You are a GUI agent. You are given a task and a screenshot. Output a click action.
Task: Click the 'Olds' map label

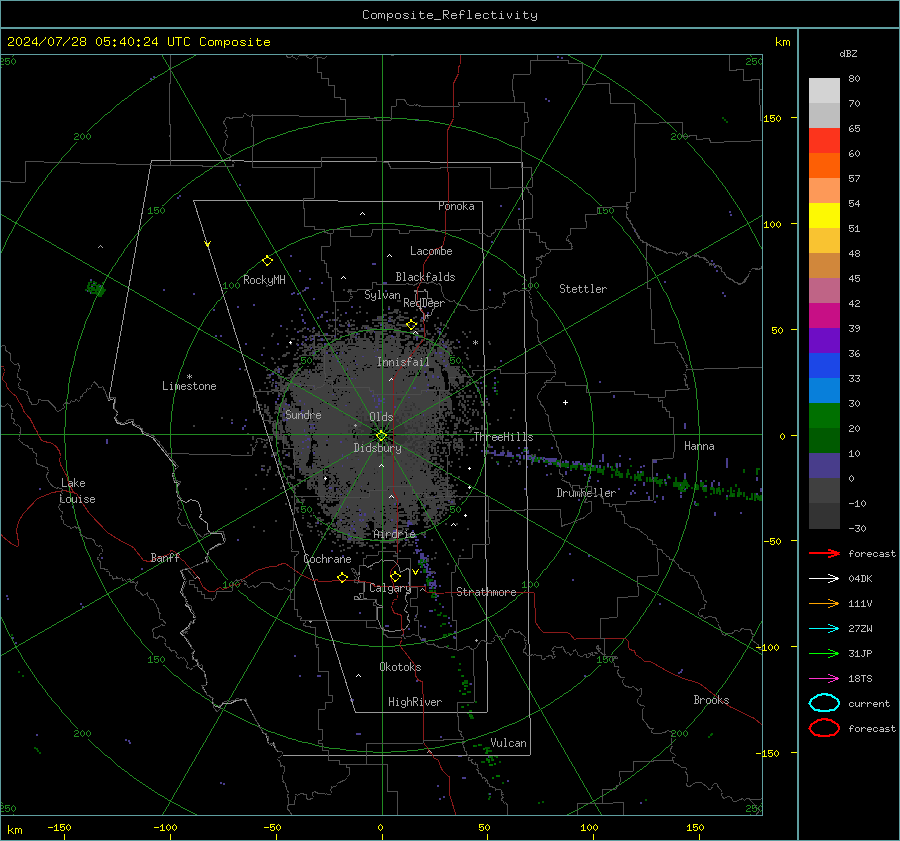pyautogui.click(x=381, y=417)
